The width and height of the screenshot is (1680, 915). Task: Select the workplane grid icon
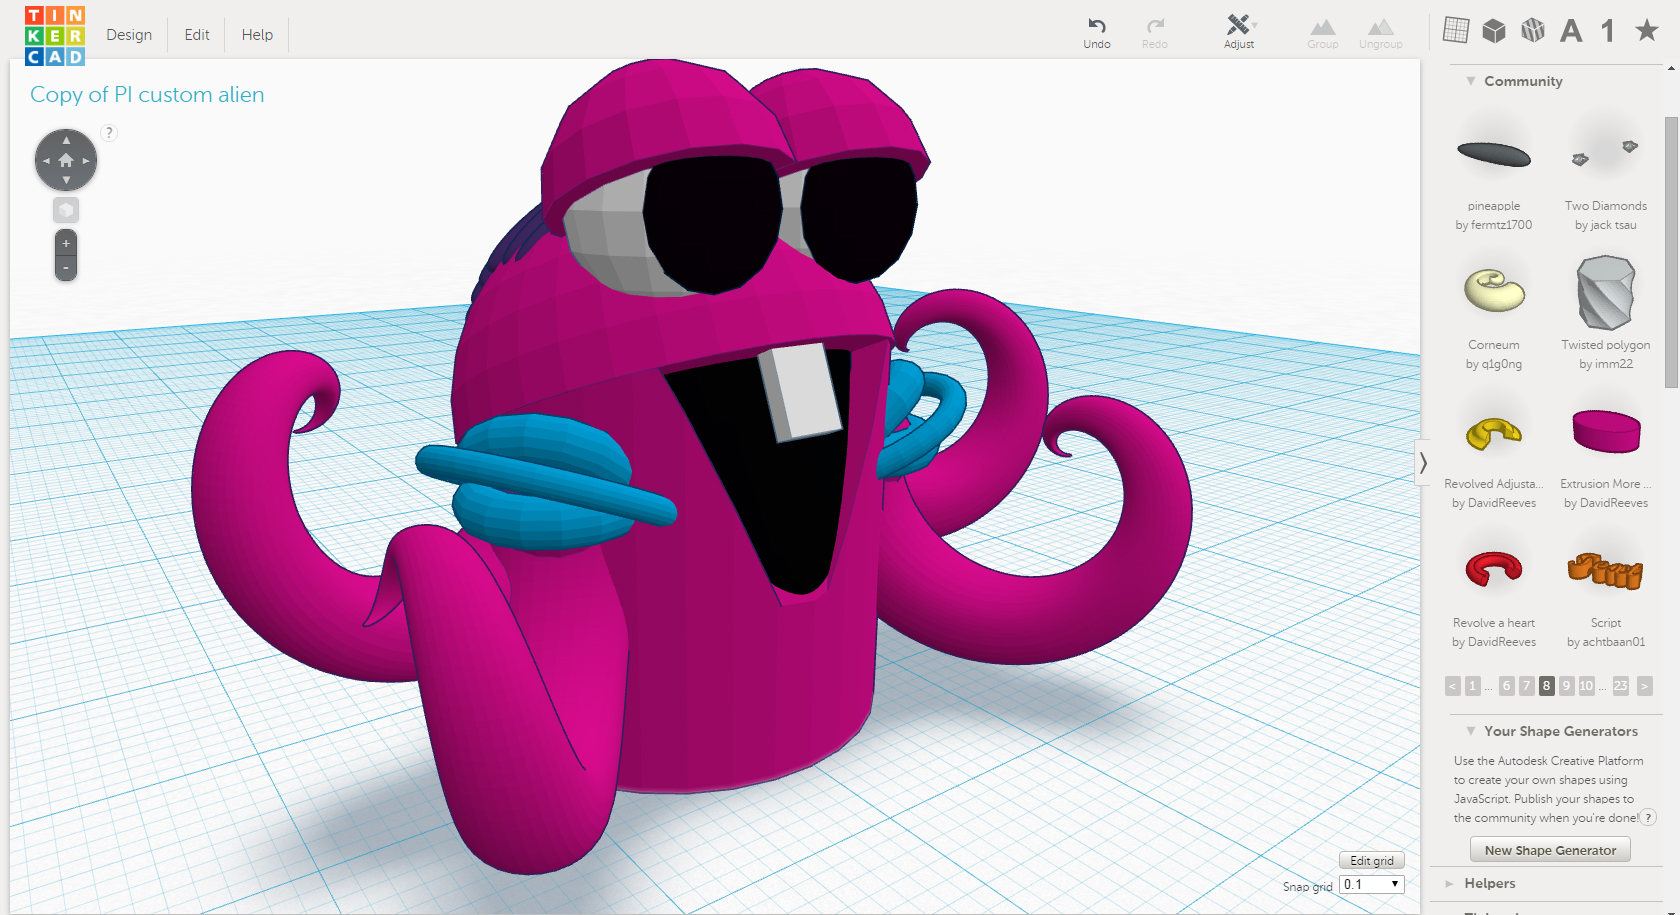click(1456, 30)
